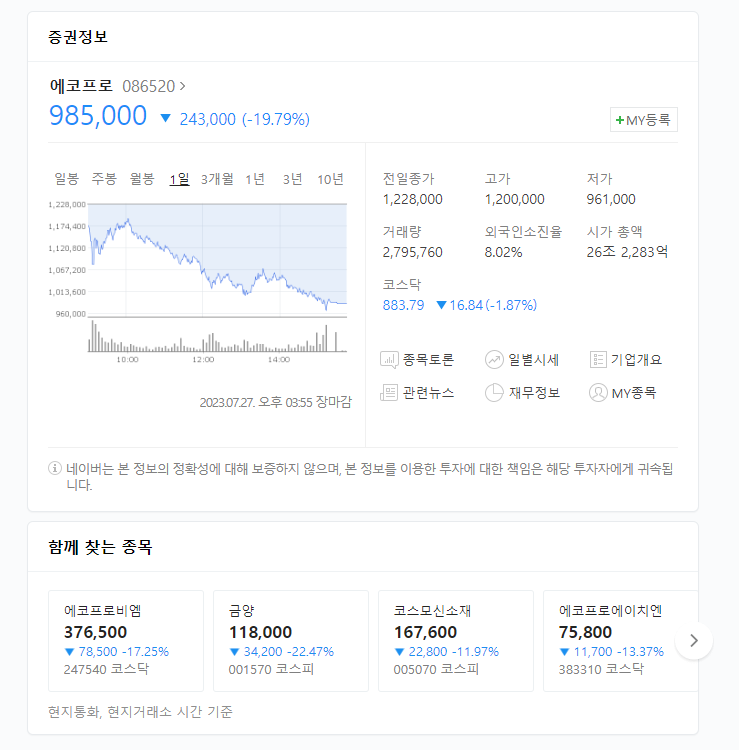The image size is (739, 750).
Task: Click the 전일종가 value 1,228,000
Action: [412, 199]
